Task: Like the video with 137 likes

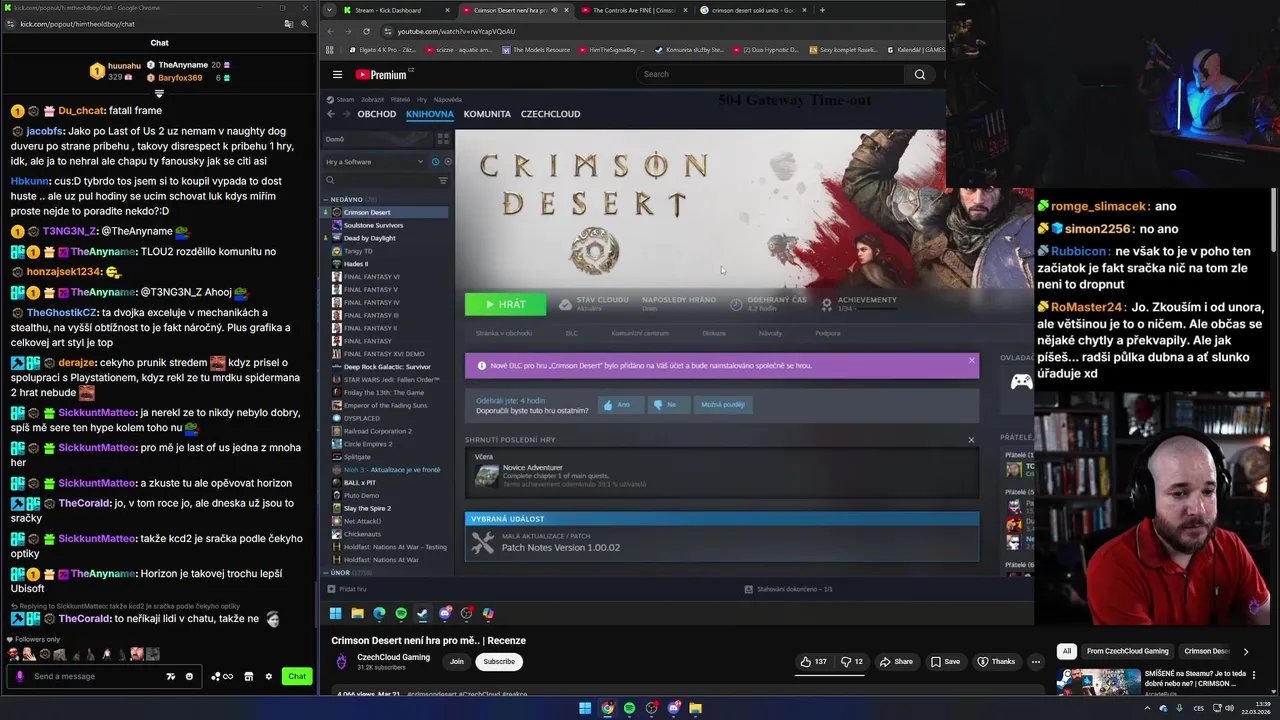Action: click(814, 661)
